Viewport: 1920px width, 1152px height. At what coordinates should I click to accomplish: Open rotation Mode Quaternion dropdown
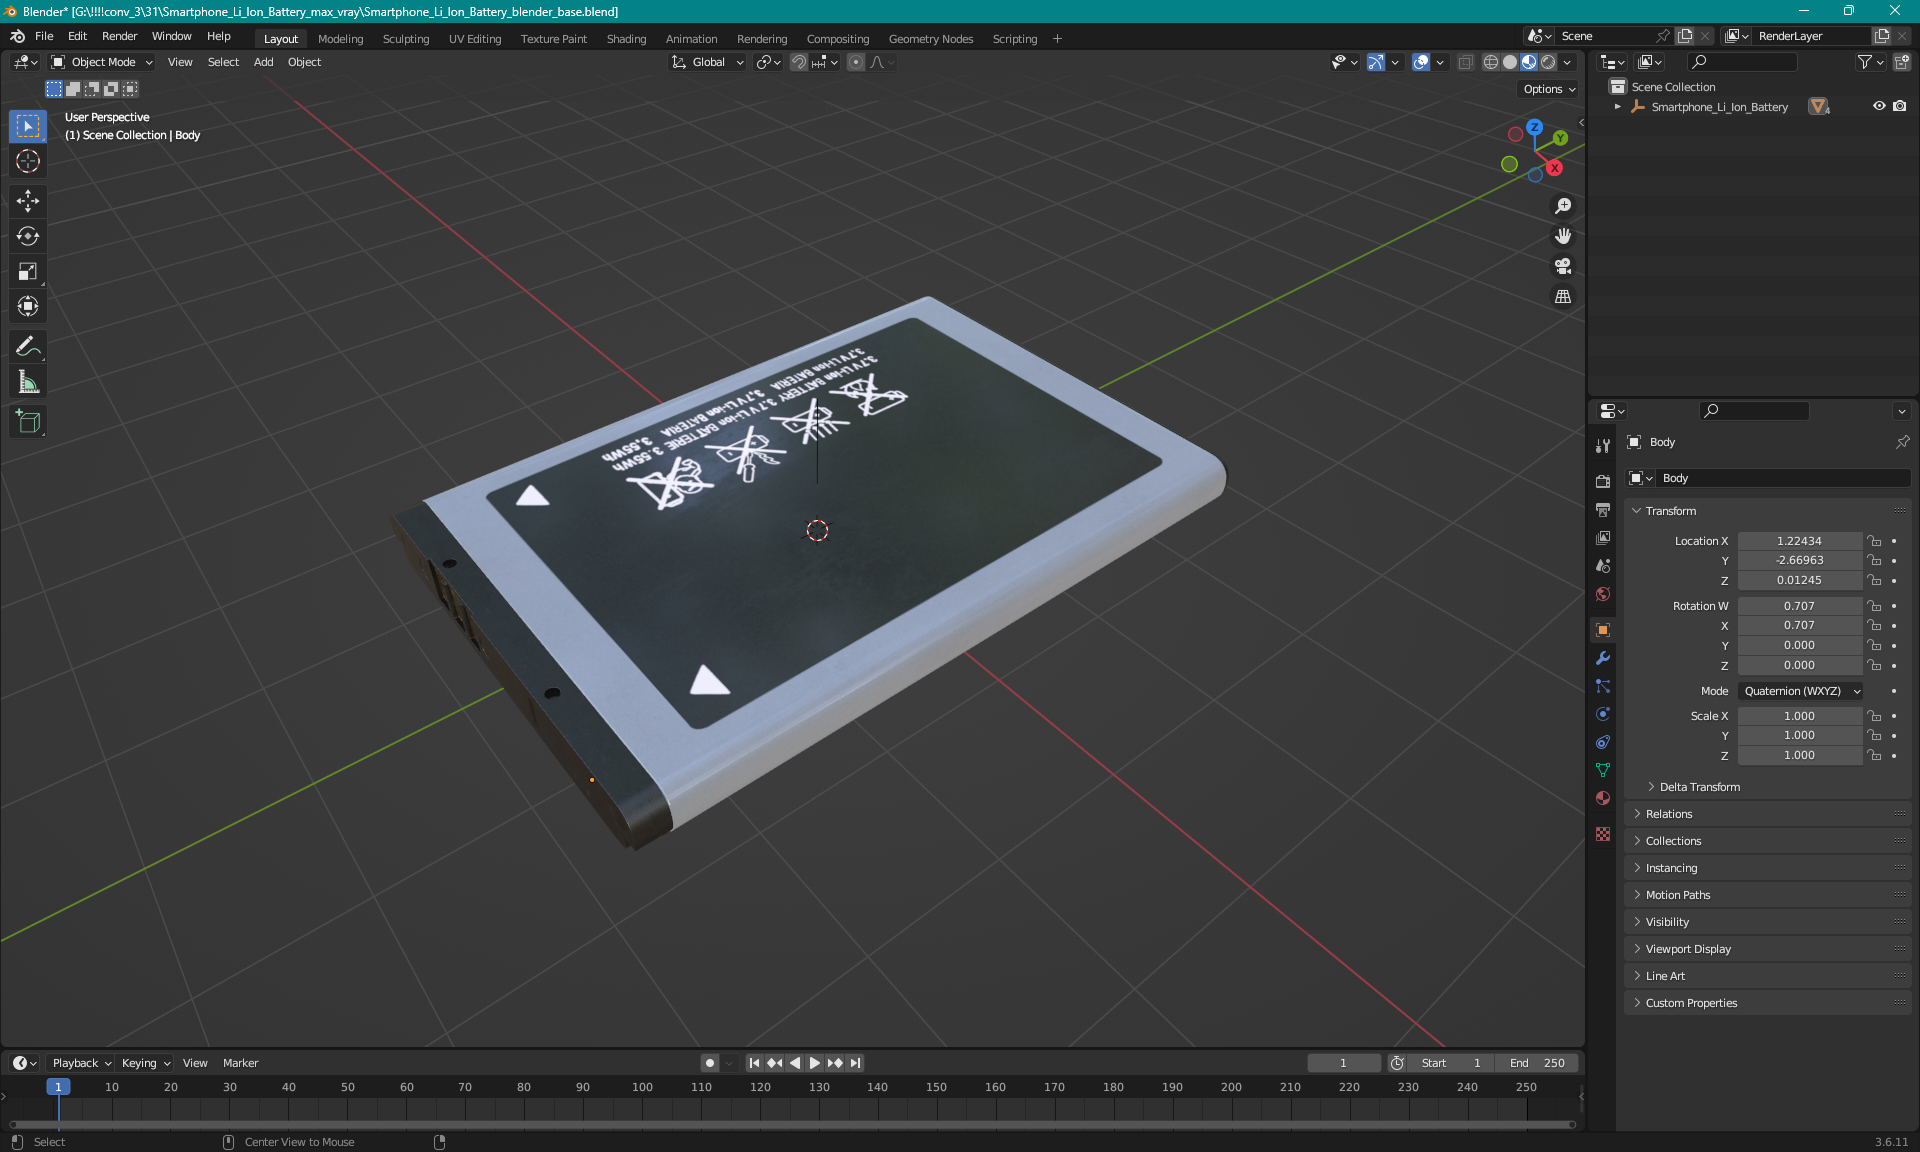(1800, 691)
